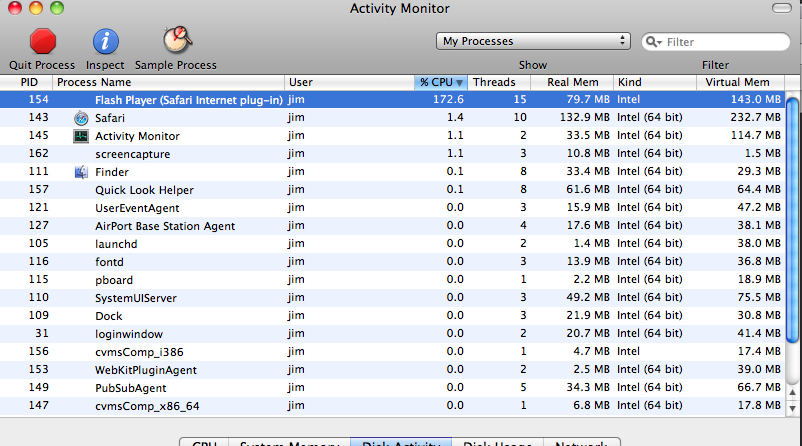The width and height of the screenshot is (802, 446).
Task: Open the My Processes dropdown
Action: 533,41
